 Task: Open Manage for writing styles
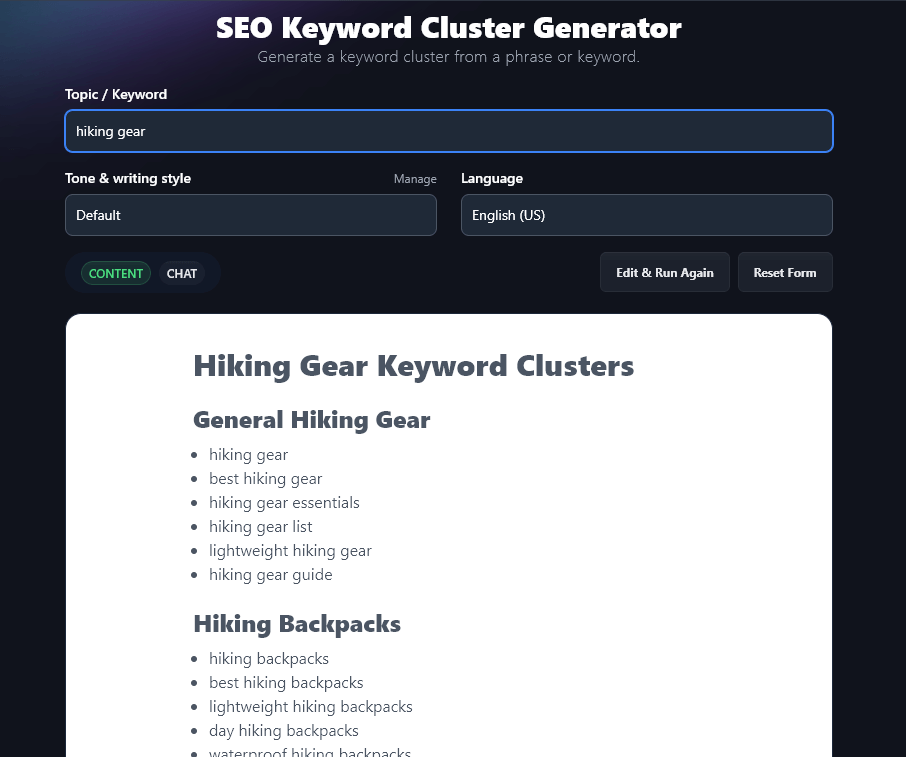tap(415, 179)
